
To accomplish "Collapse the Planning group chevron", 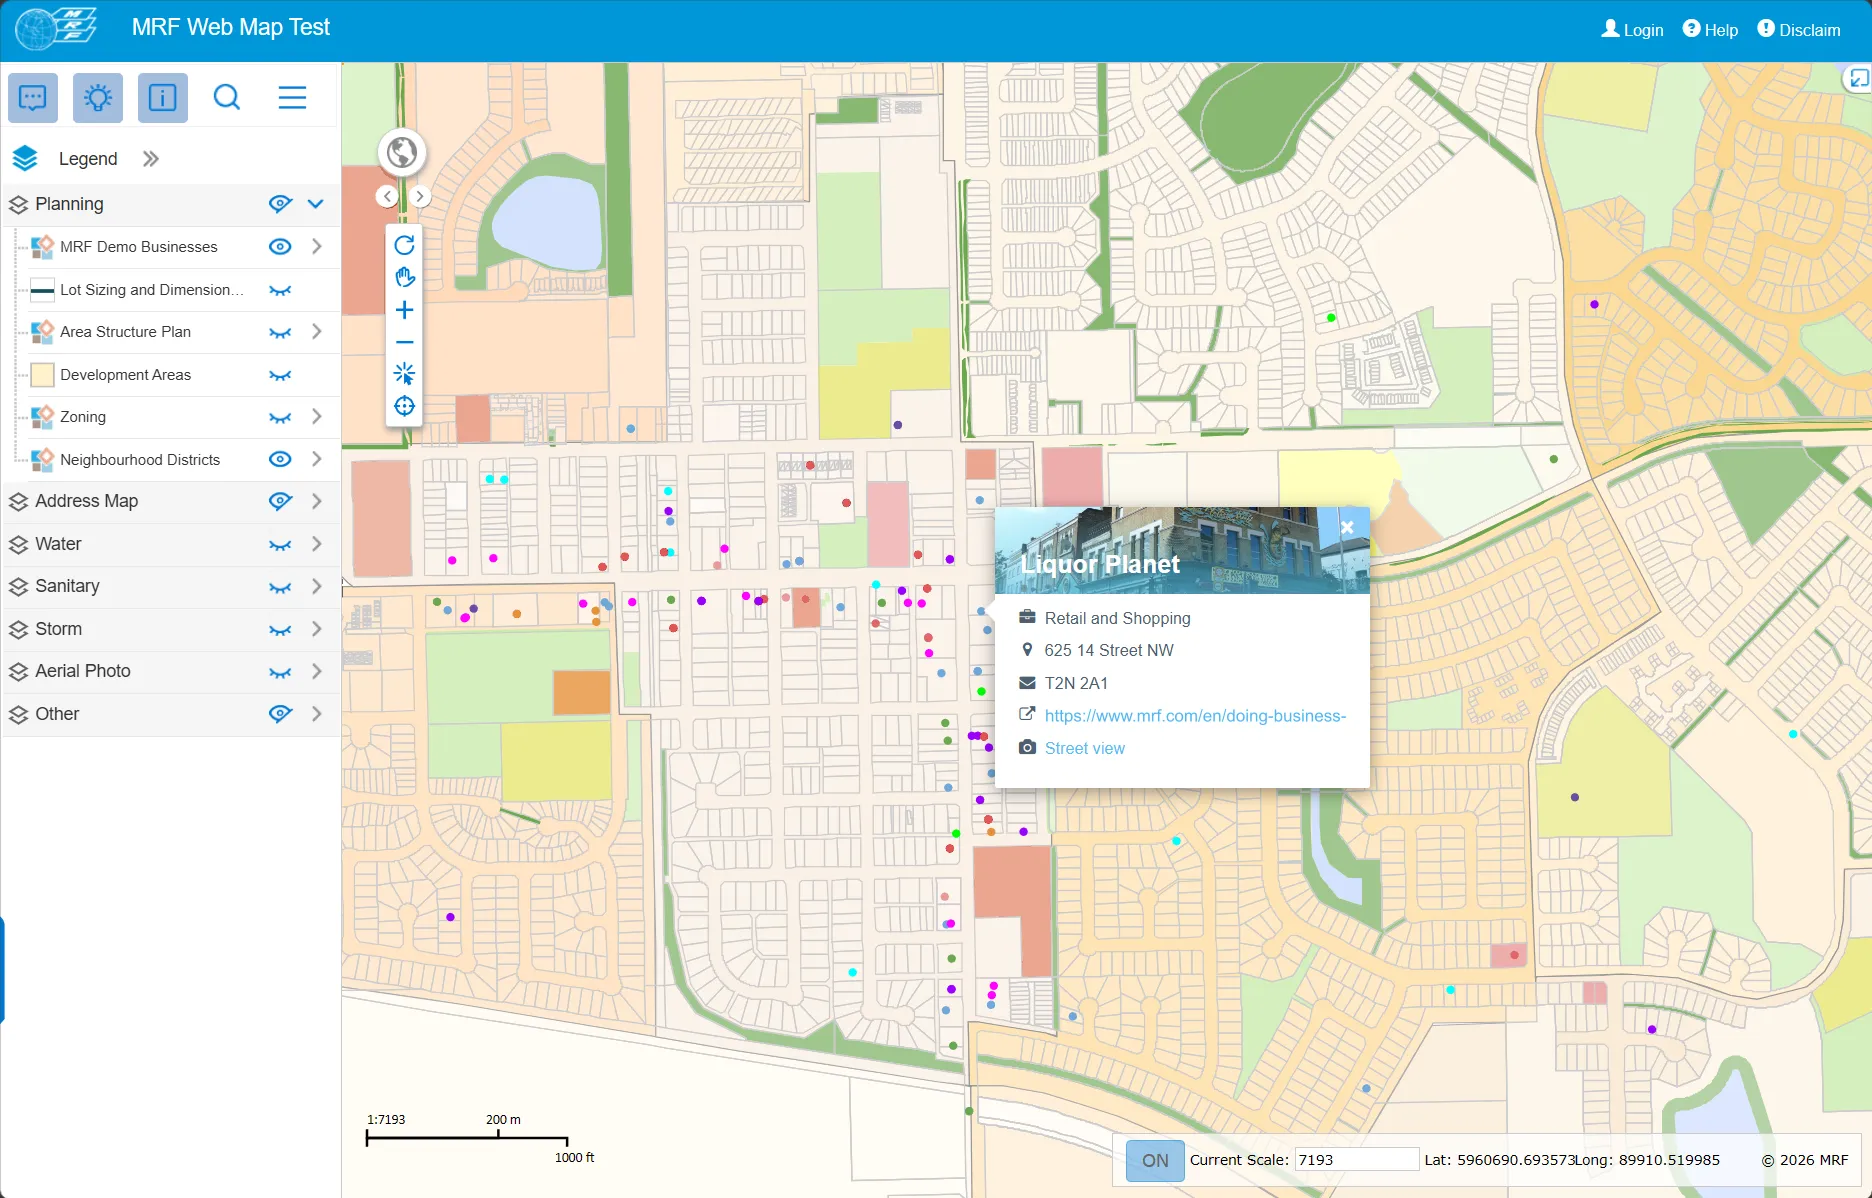I will 316,204.
